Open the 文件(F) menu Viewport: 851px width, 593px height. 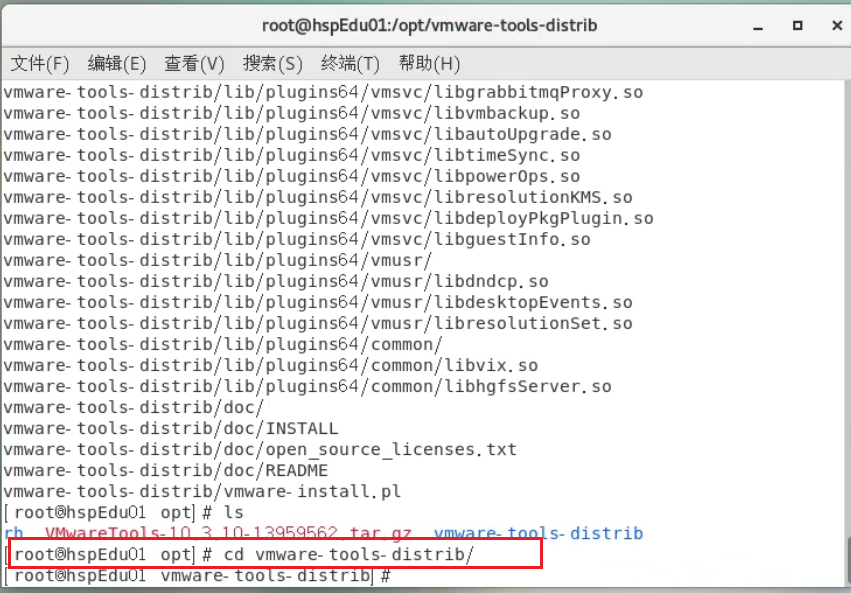[40, 63]
